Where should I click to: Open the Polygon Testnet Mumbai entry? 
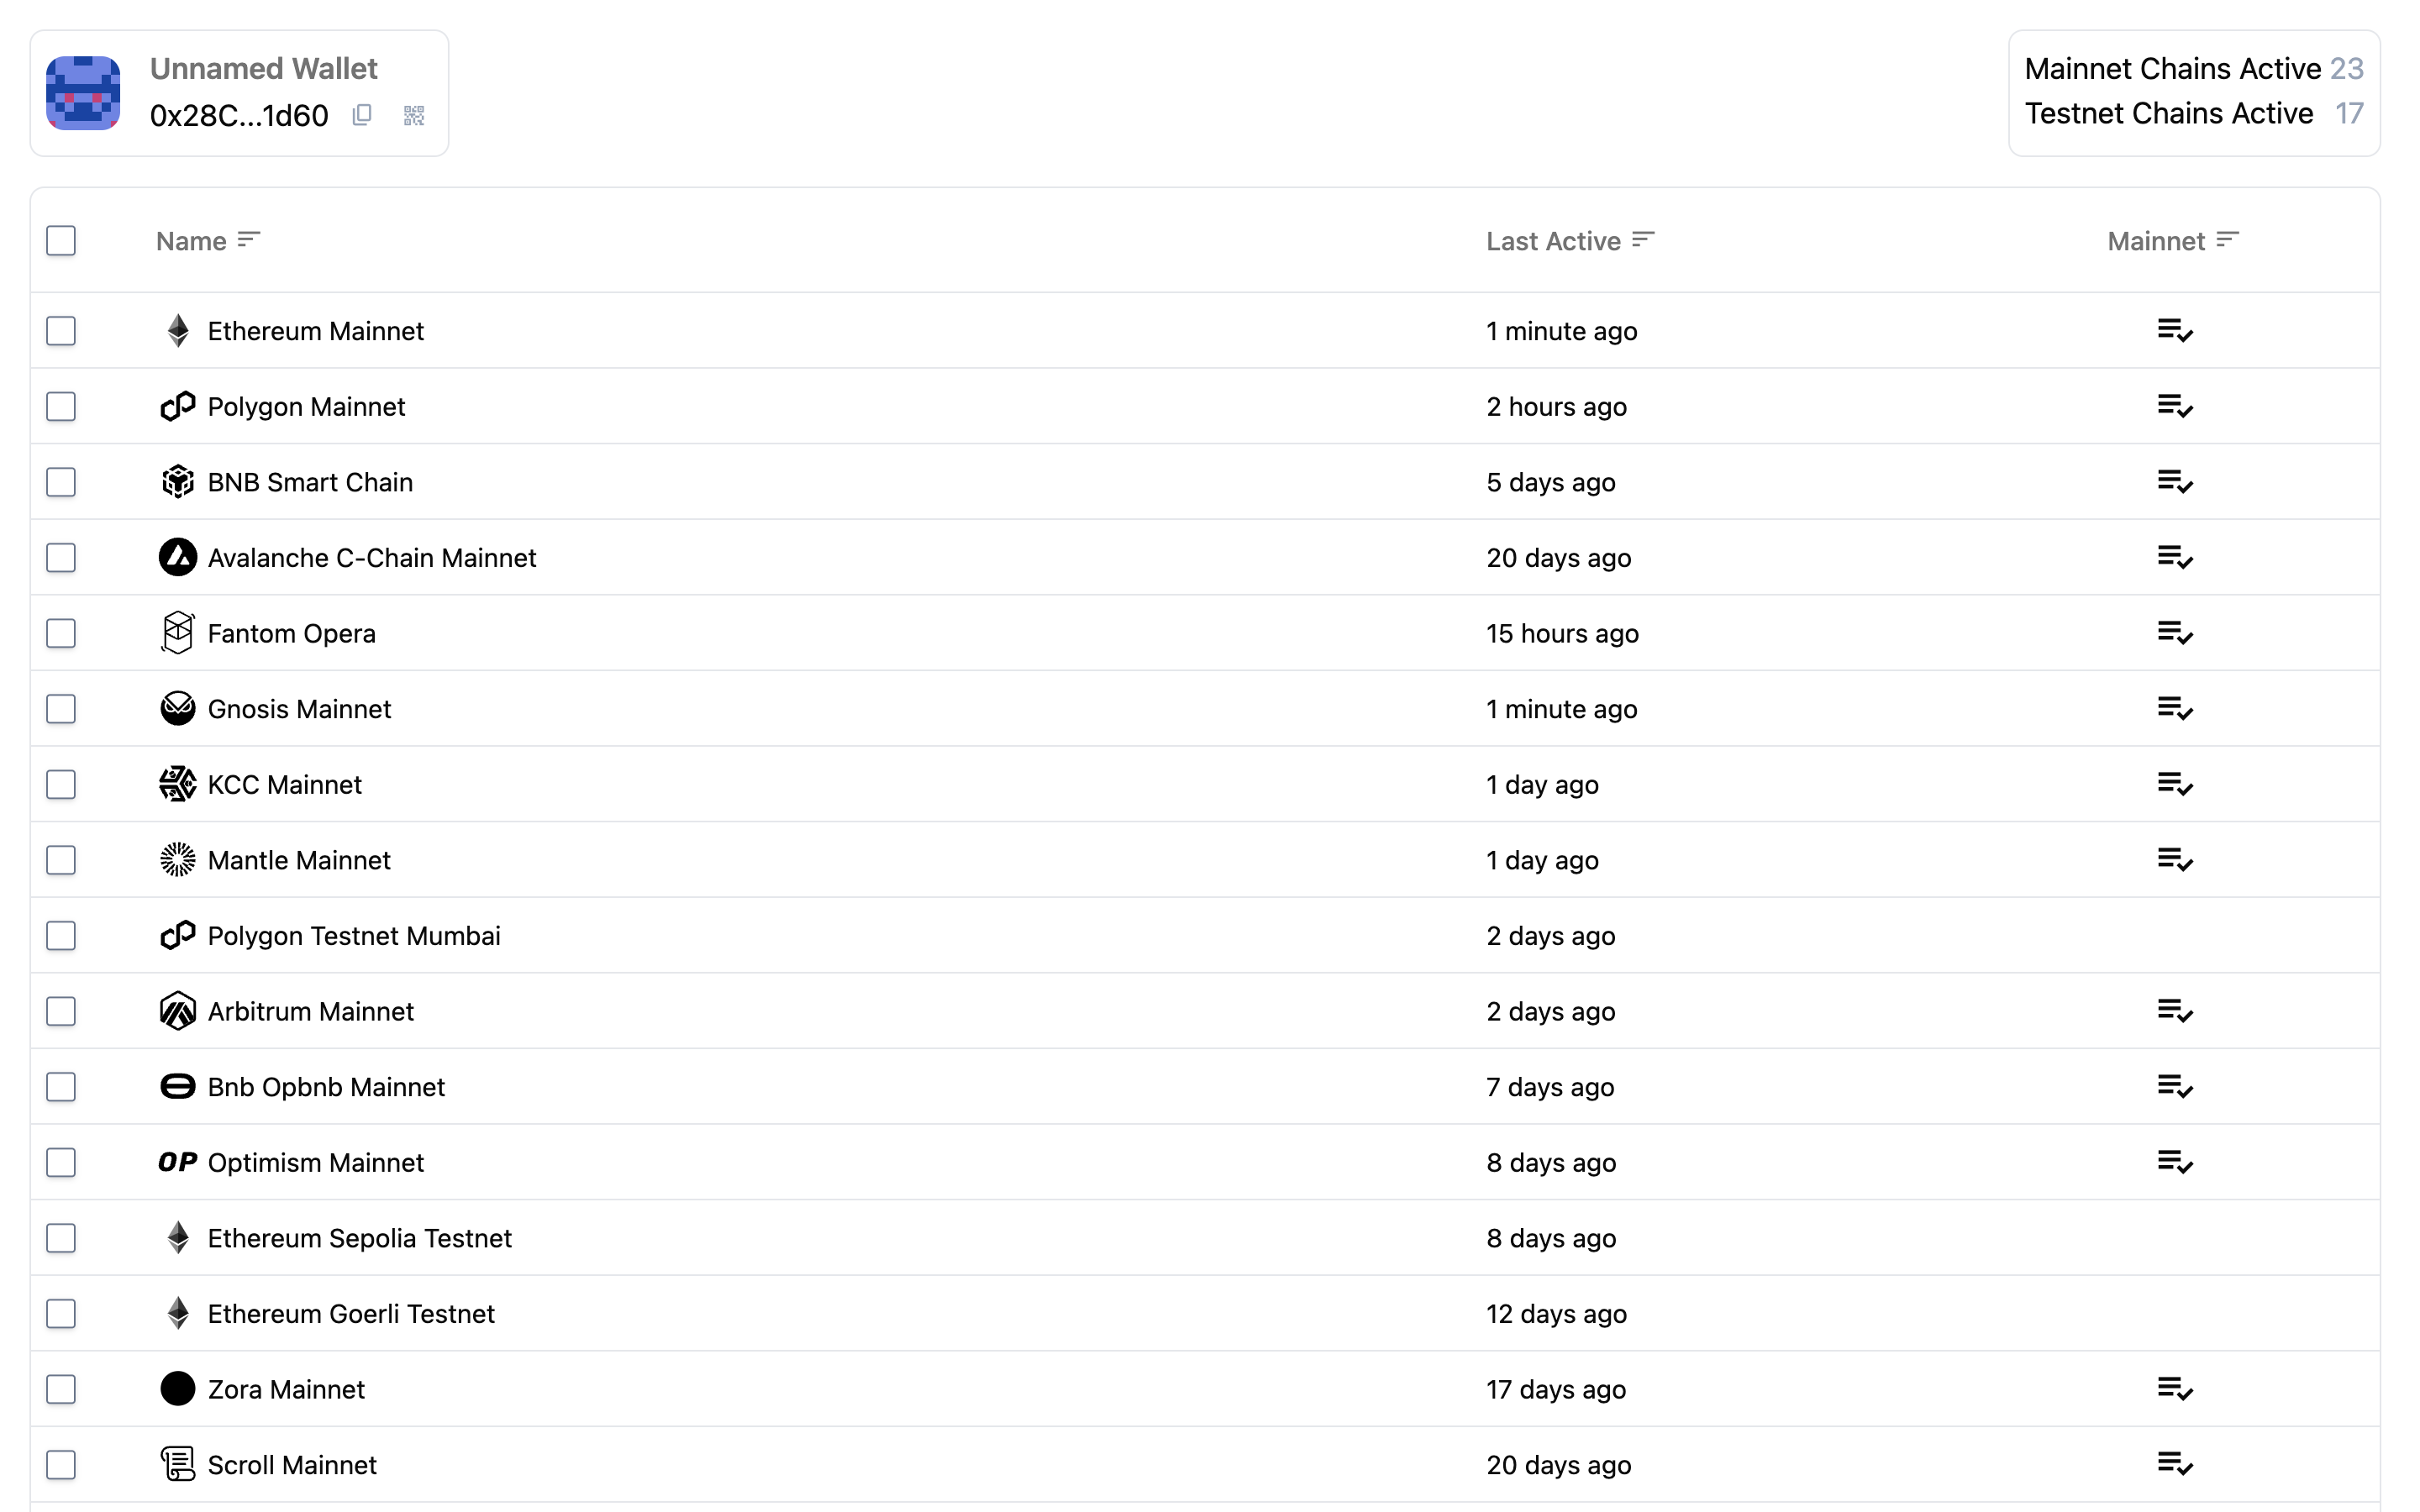pyautogui.click(x=1205, y=936)
